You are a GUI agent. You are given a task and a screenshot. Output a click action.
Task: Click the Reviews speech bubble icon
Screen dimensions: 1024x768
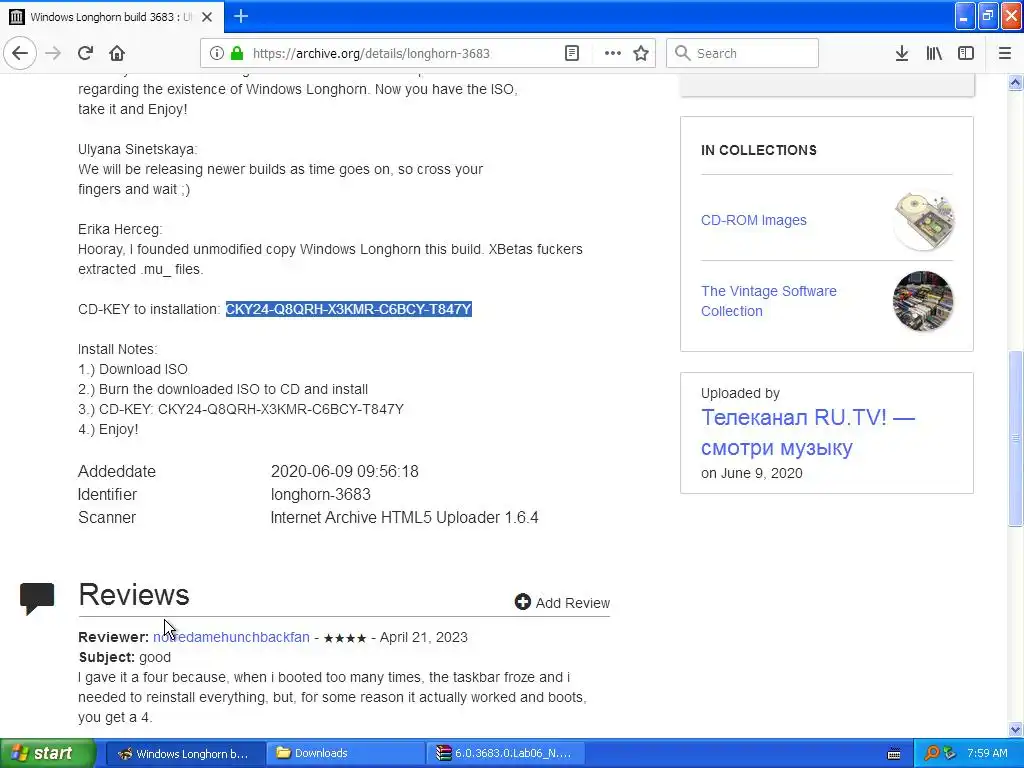[37, 598]
